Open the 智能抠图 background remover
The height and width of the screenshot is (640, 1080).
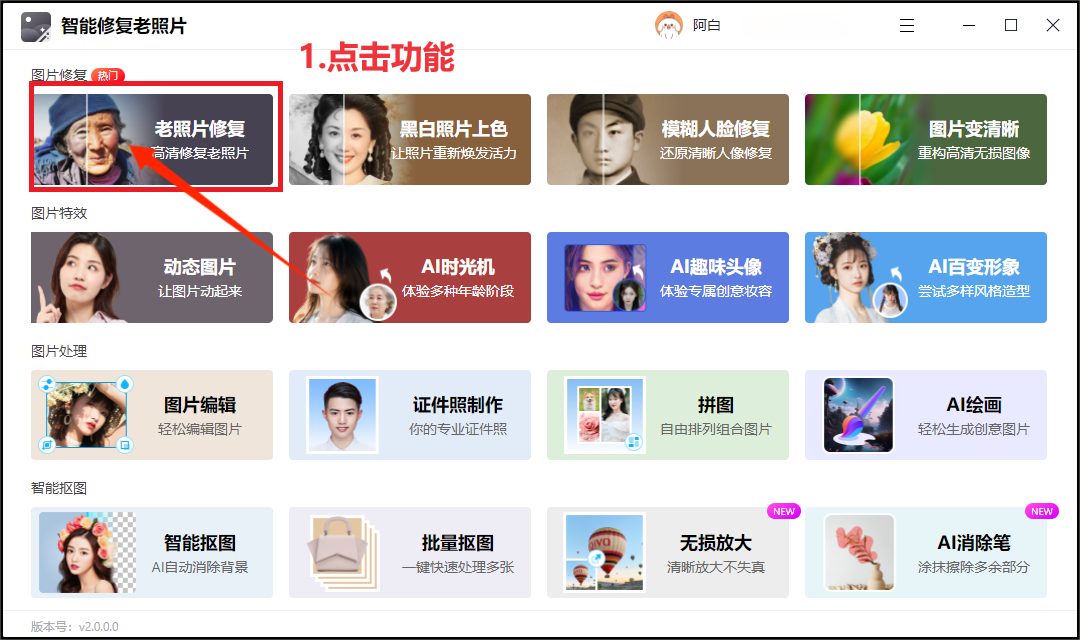coord(152,553)
